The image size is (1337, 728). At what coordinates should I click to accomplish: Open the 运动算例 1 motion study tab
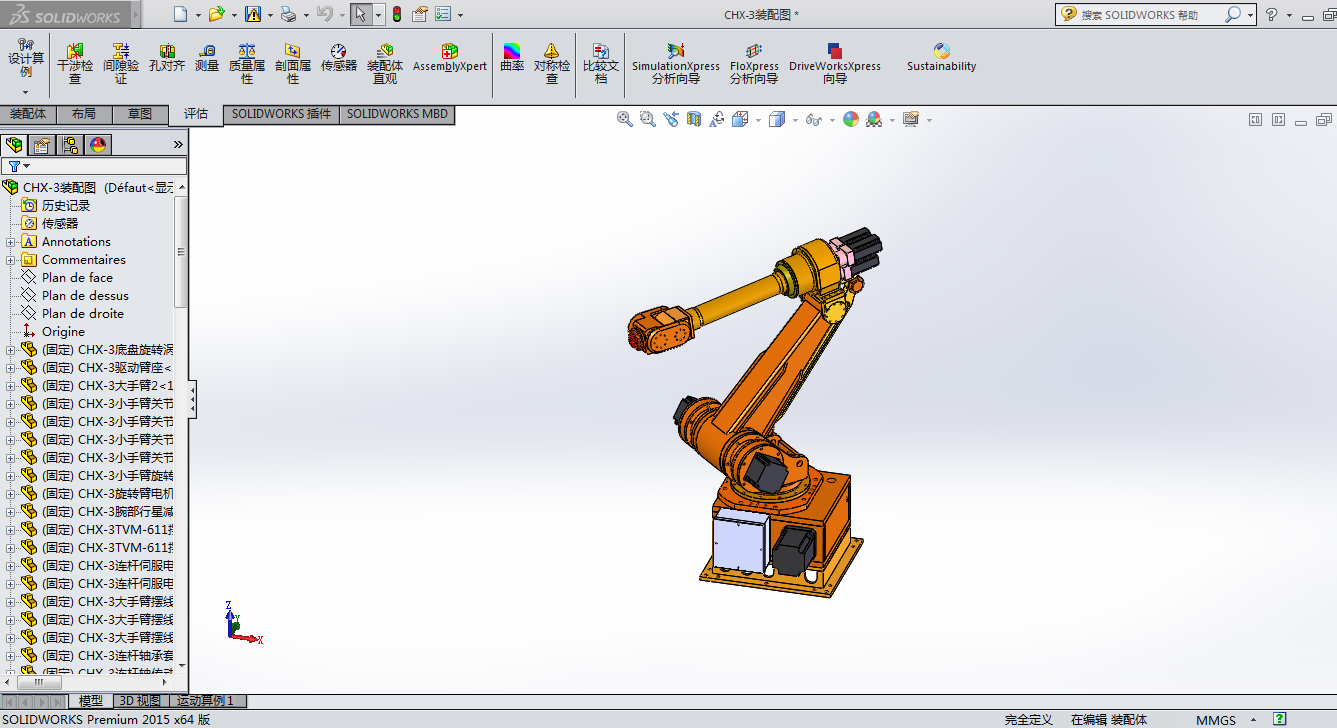205,701
